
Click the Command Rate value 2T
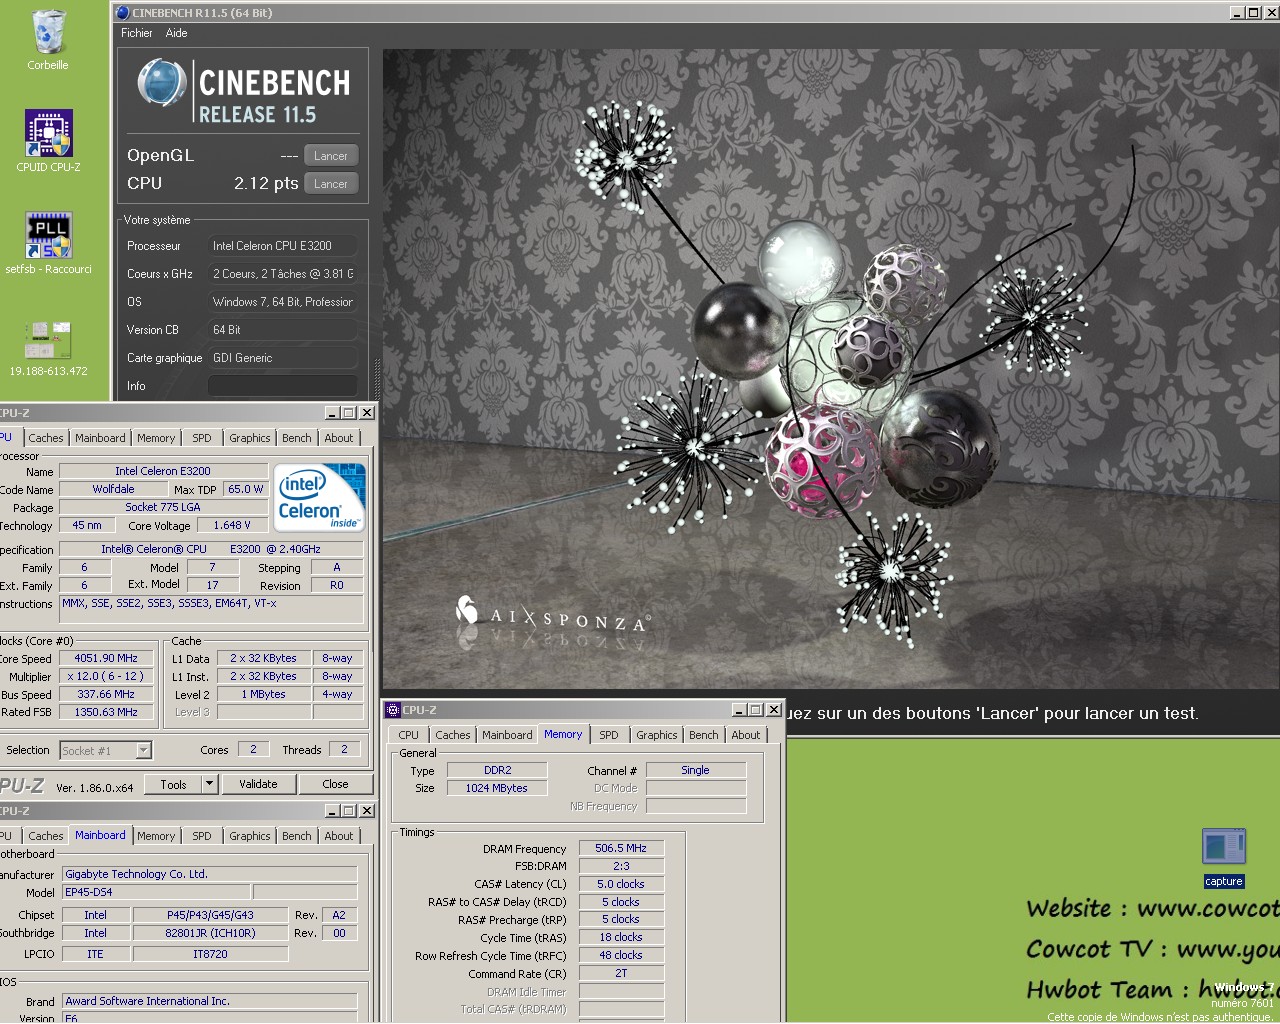tap(621, 973)
